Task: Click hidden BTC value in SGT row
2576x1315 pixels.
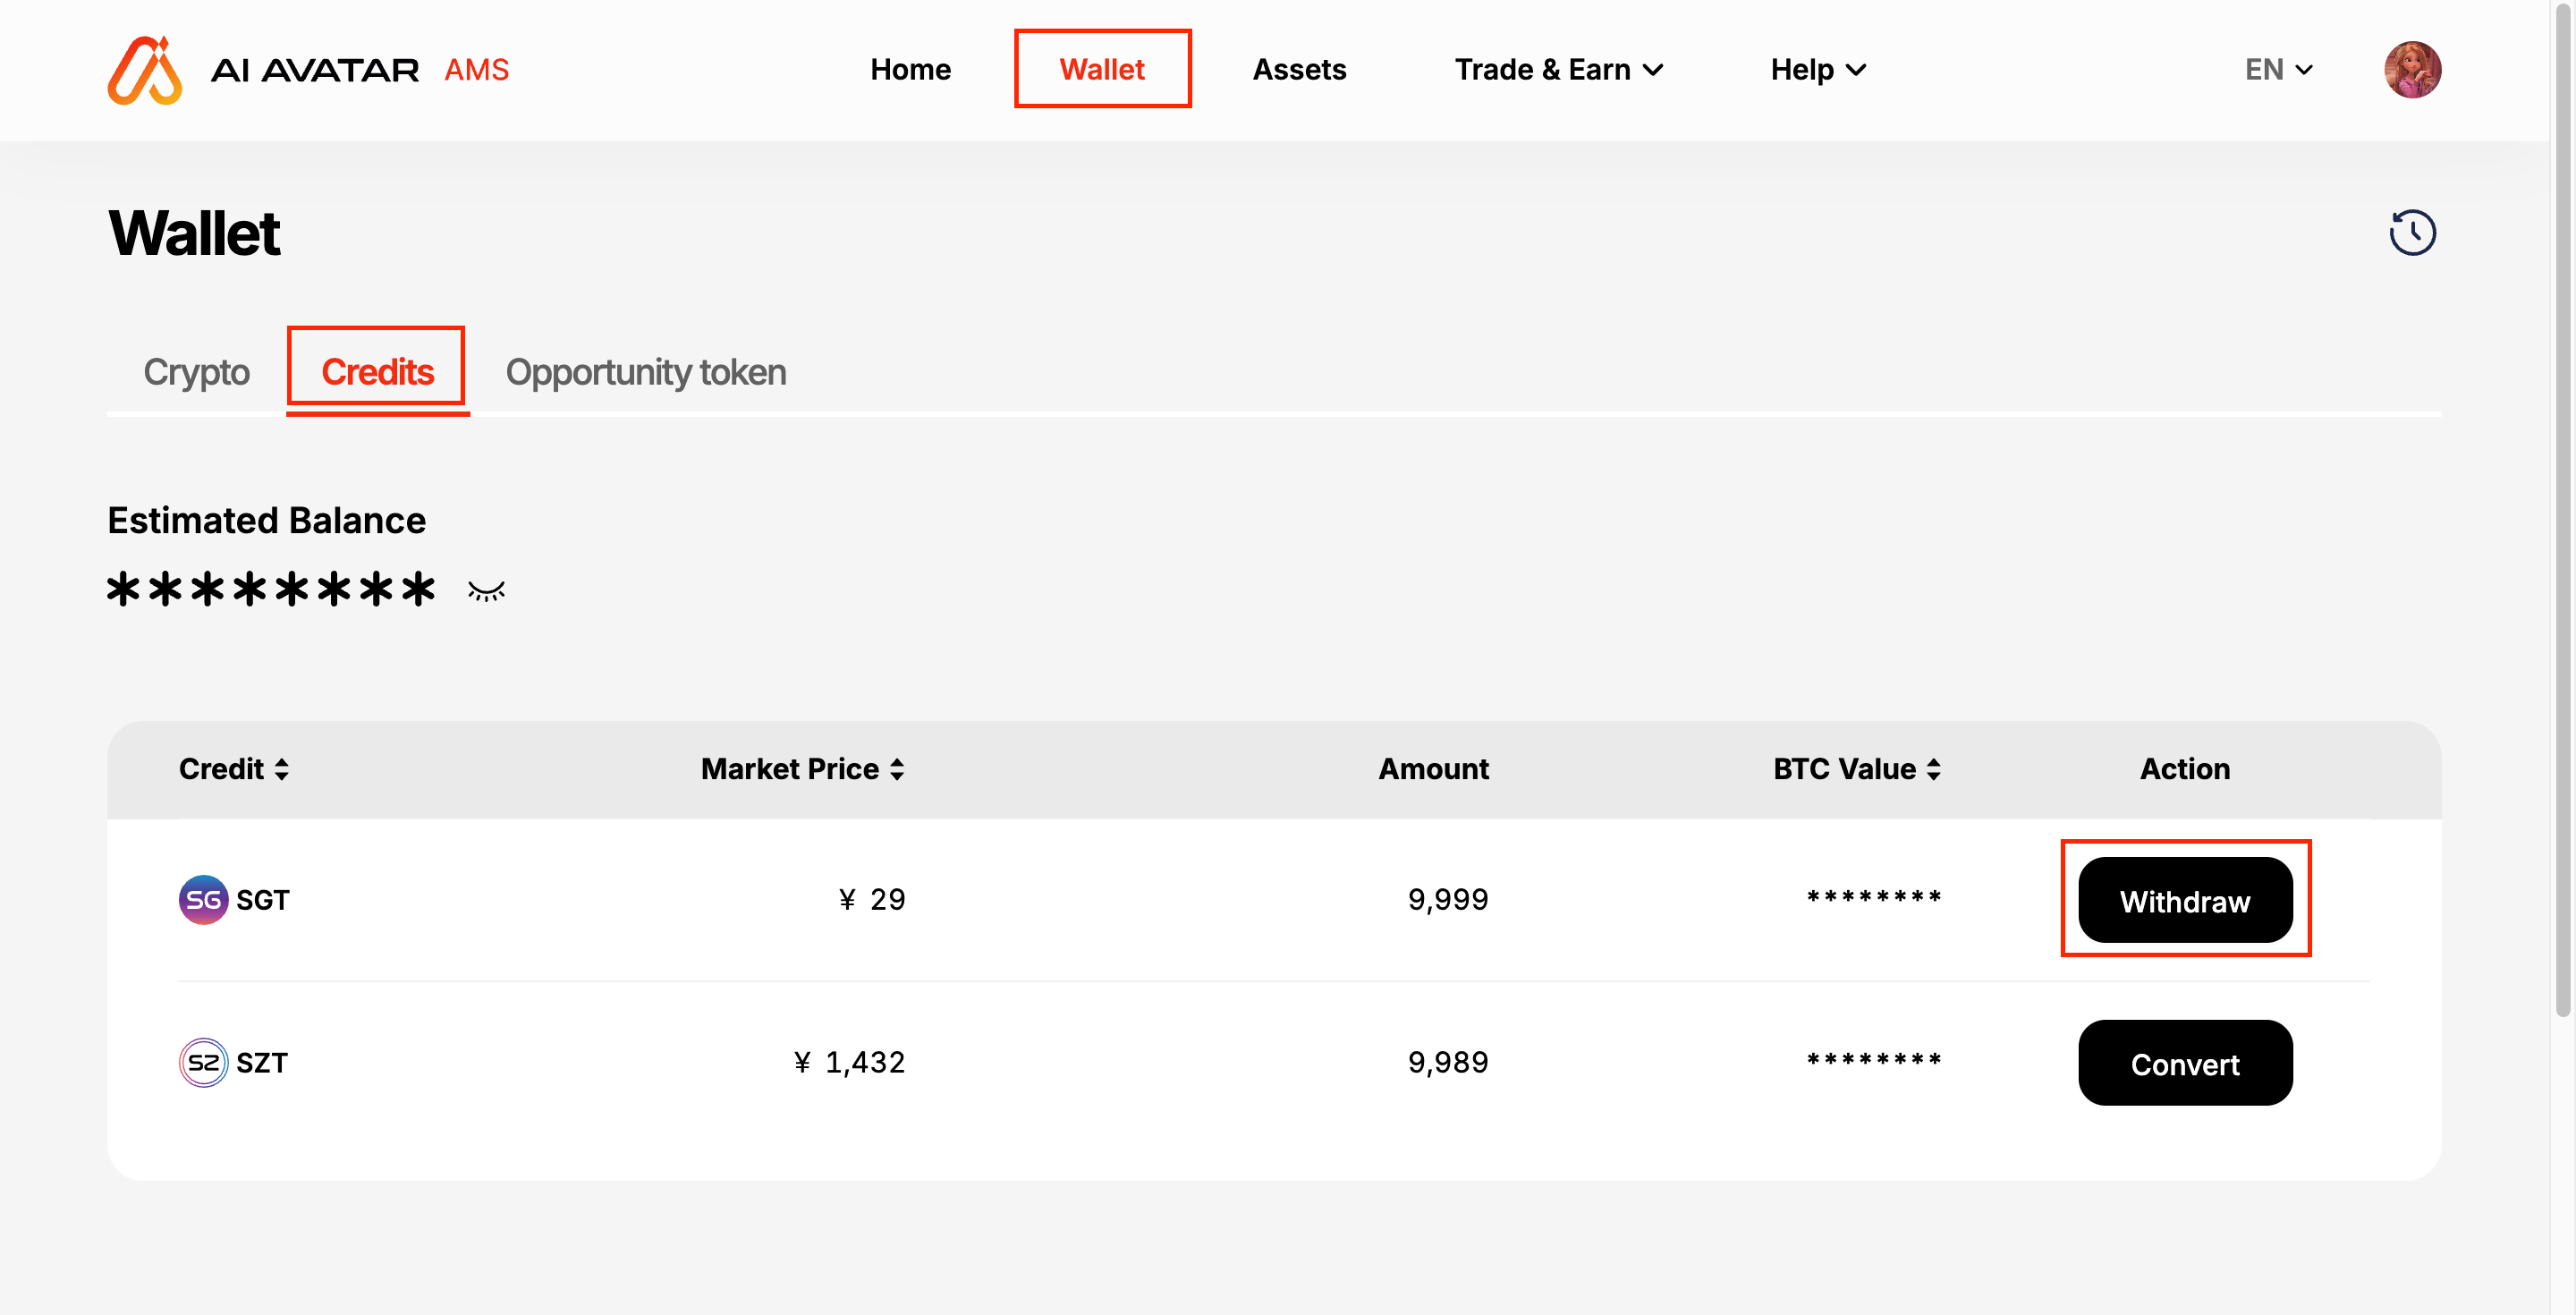Action: pyautogui.click(x=1874, y=897)
